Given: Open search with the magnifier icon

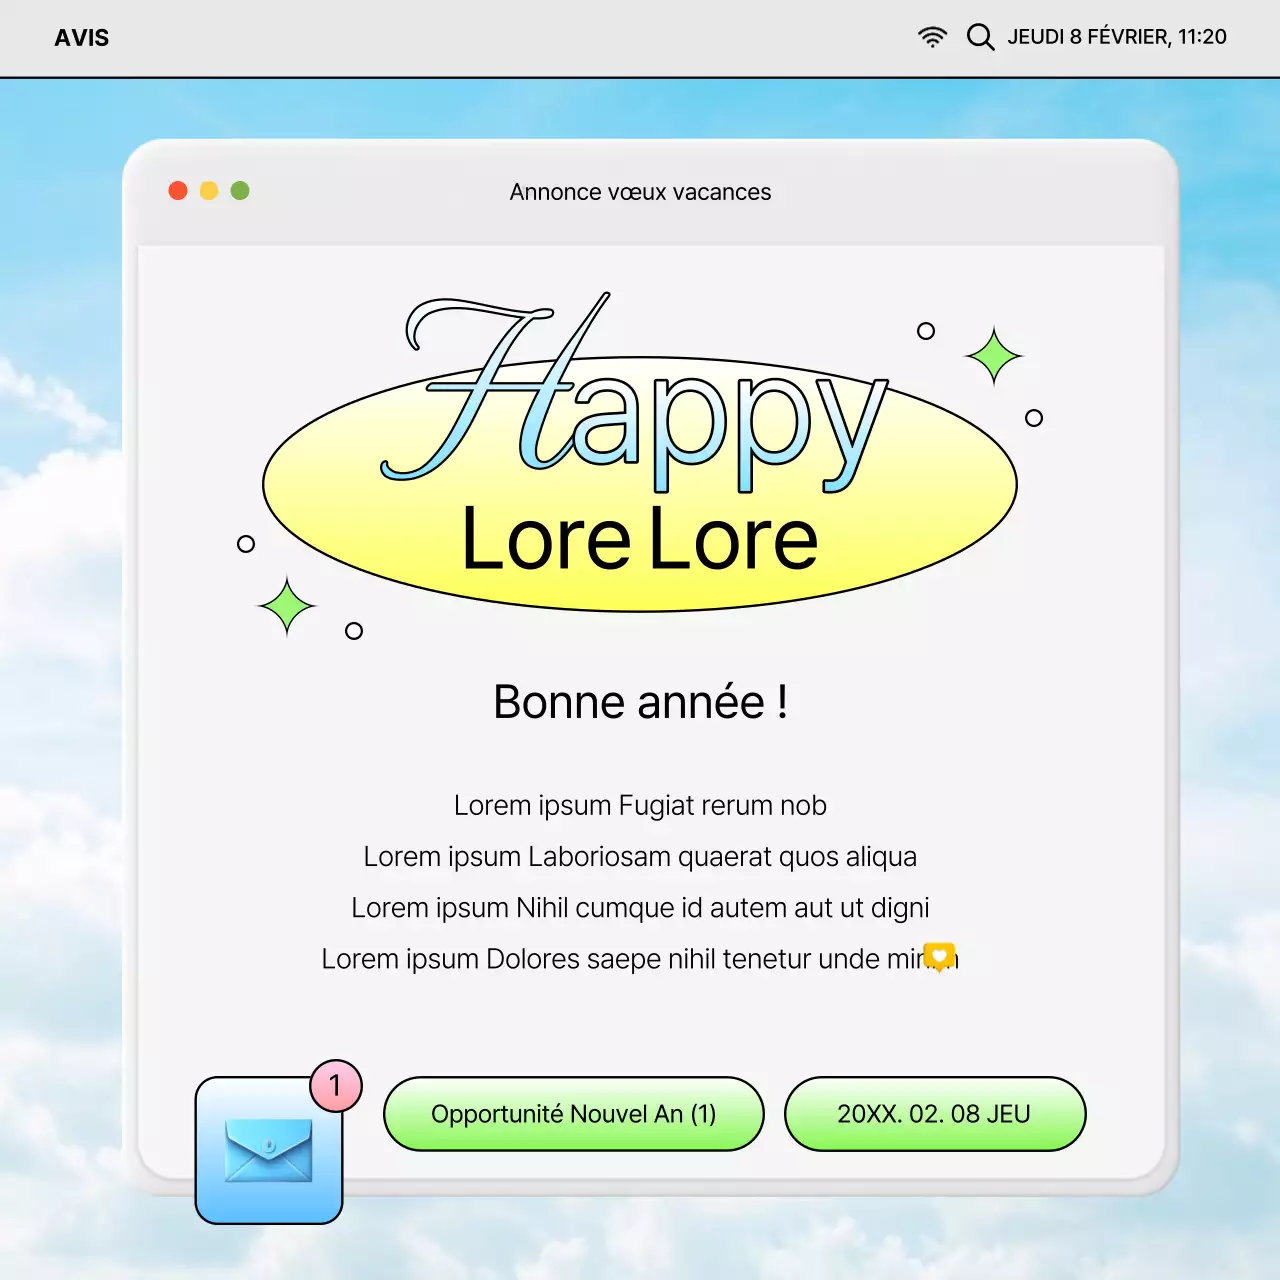Looking at the screenshot, I should (980, 37).
